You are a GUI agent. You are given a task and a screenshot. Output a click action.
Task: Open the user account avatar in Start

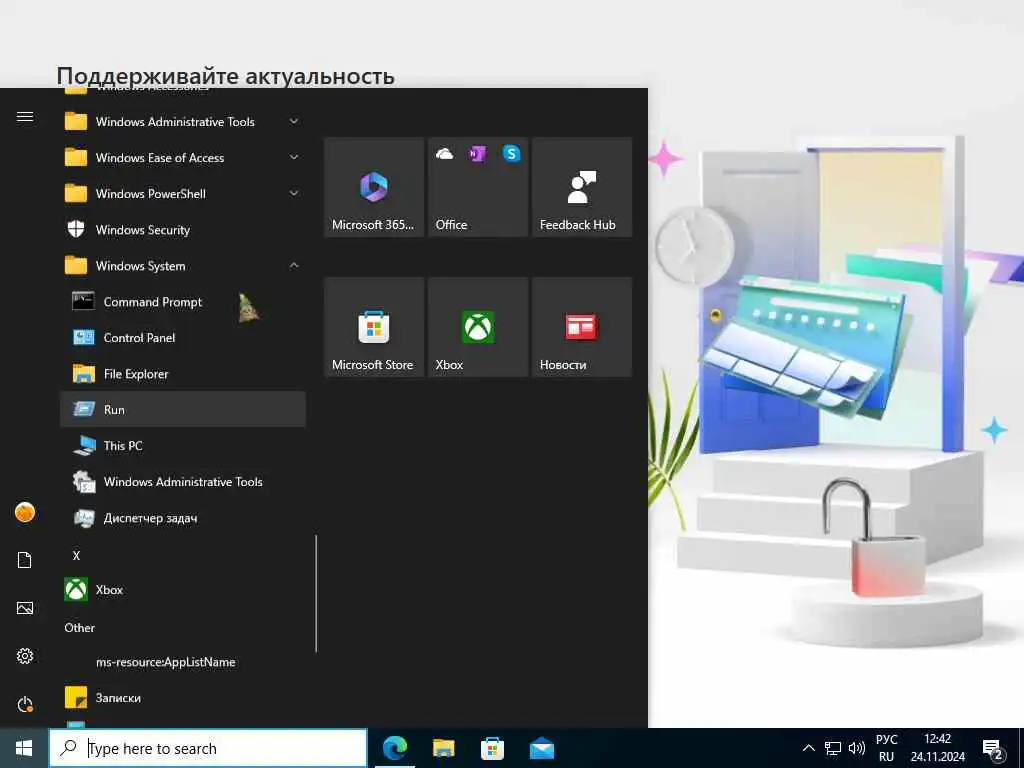point(25,513)
